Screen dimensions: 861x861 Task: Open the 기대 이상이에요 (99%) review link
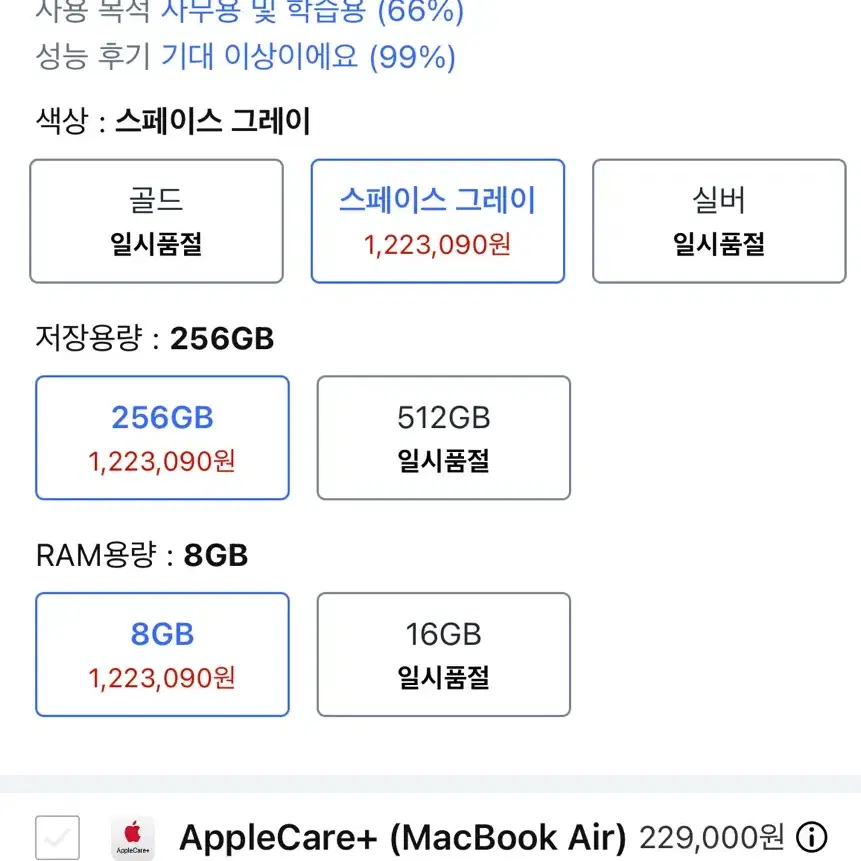coord(308,57)
